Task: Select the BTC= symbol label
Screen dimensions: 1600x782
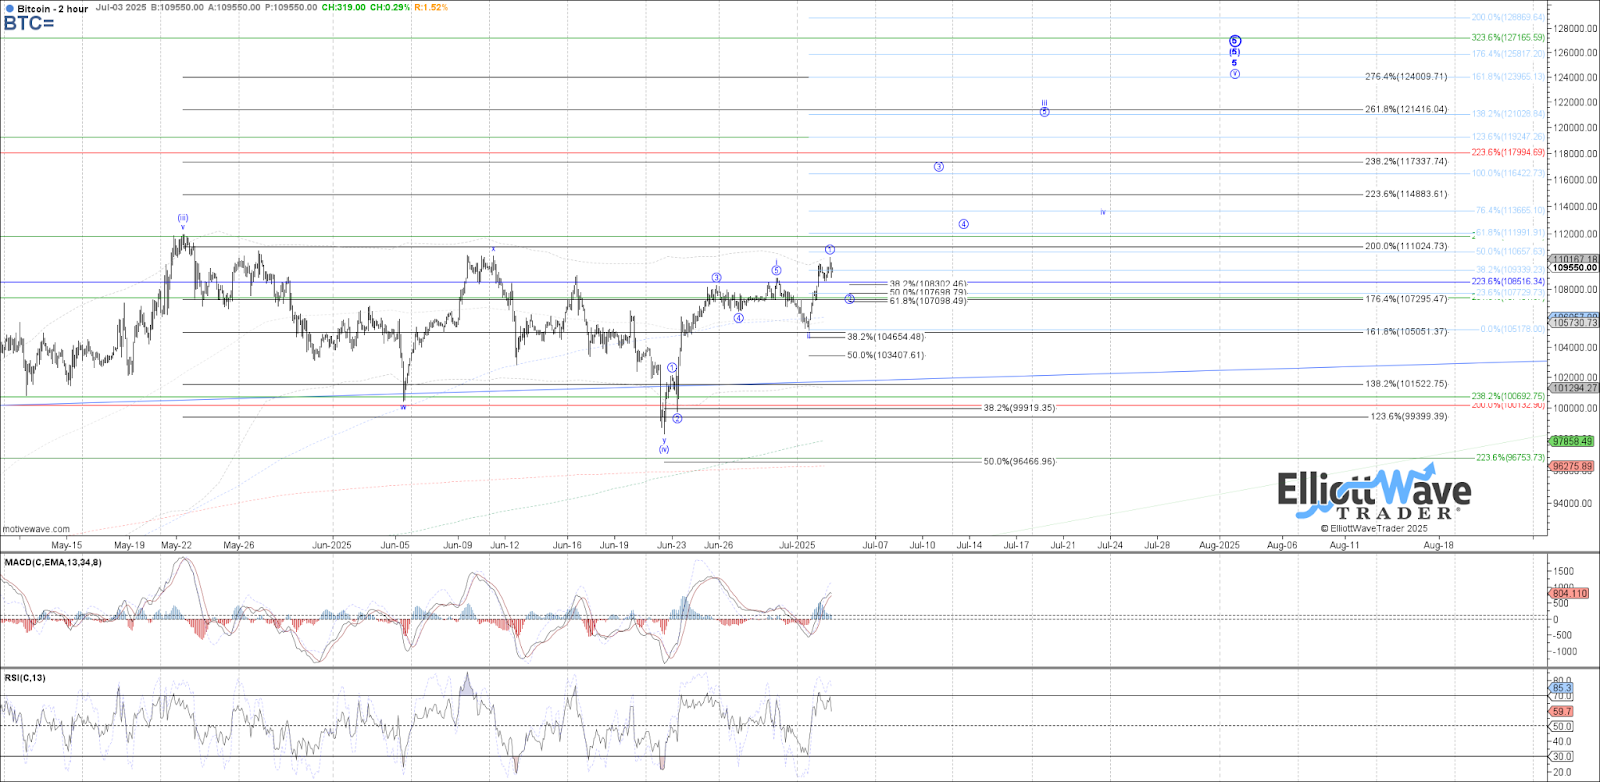Action: click(28, 23)
